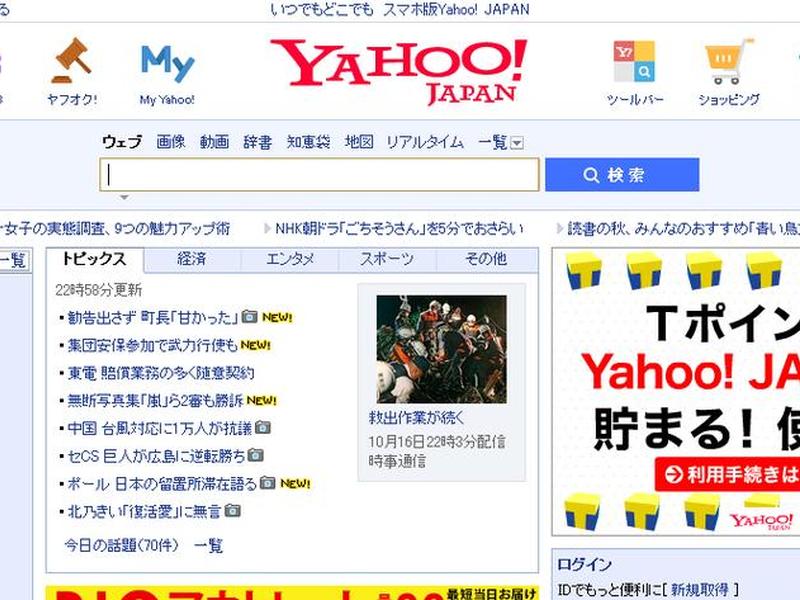Click the Yahoo! JAPAN logo
The image size is (800, 600).
point(398,71)
